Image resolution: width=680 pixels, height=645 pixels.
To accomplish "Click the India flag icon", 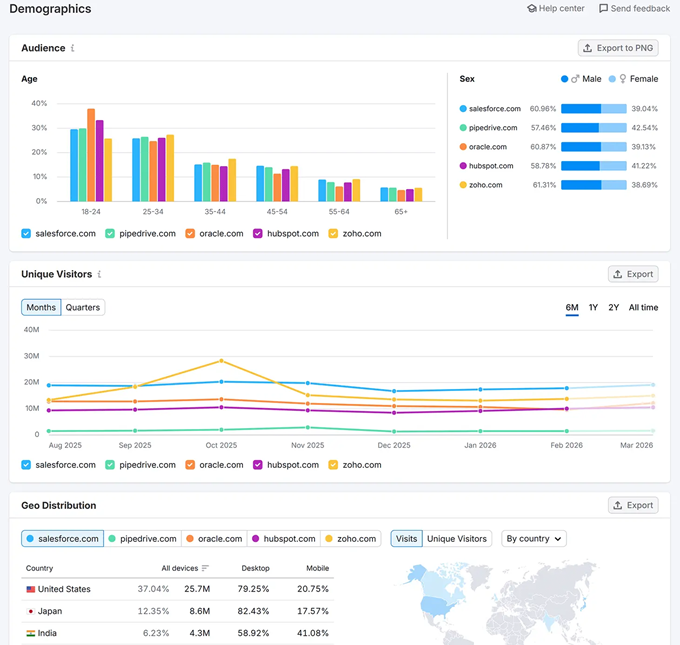I will (x=30, y=633).
